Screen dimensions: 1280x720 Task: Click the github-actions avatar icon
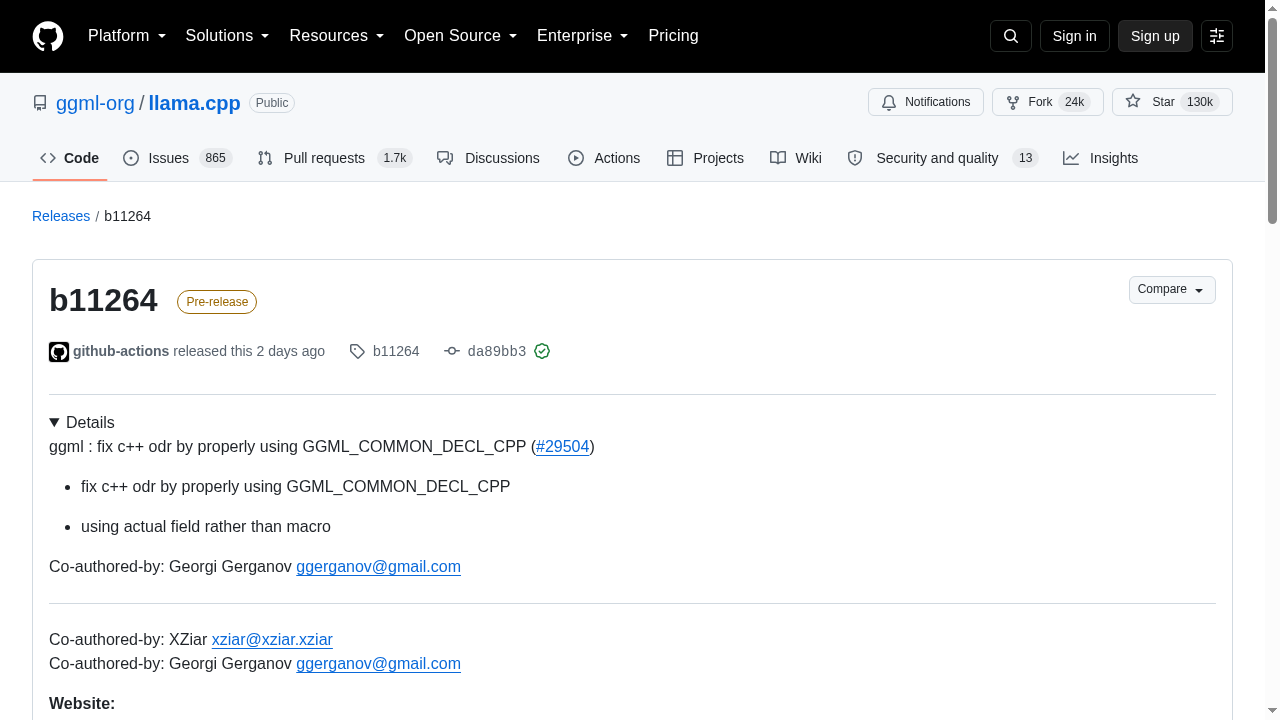coord(59,351)
